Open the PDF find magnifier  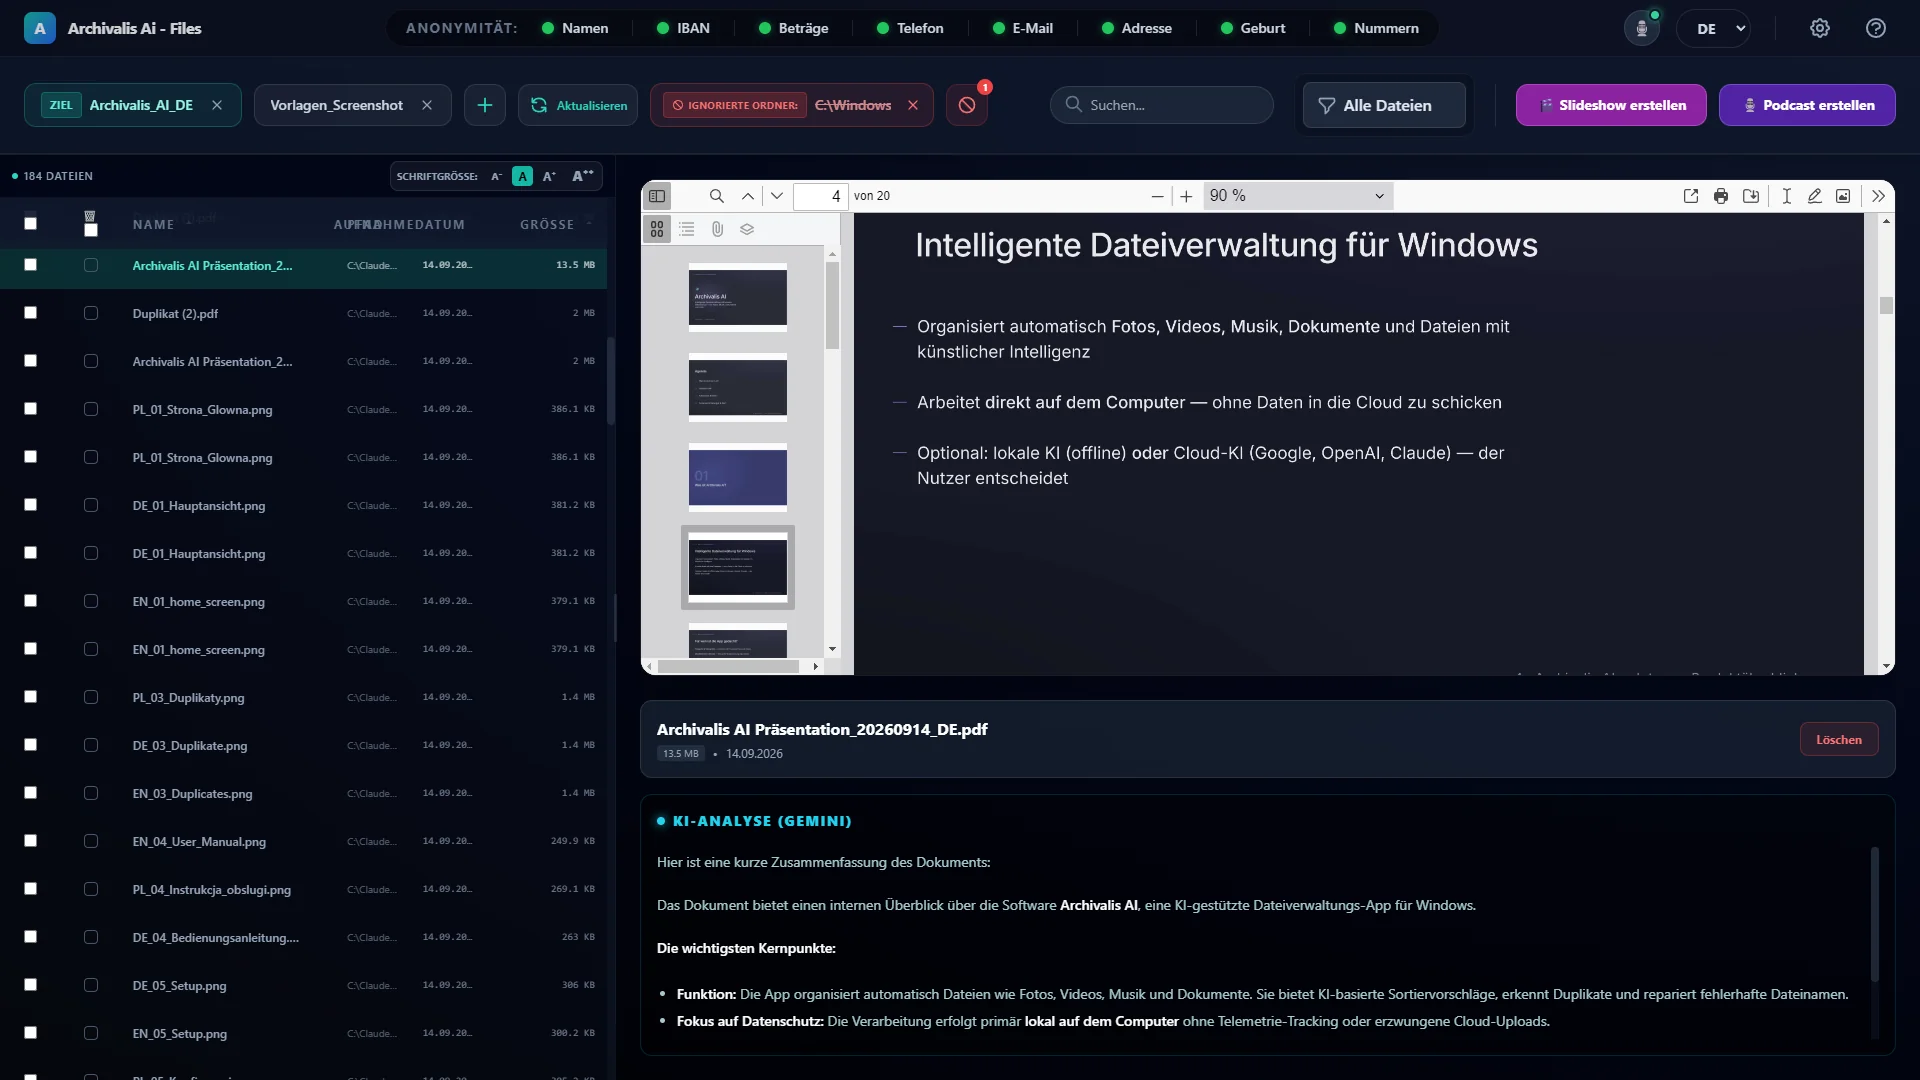(x=717, y=196)
